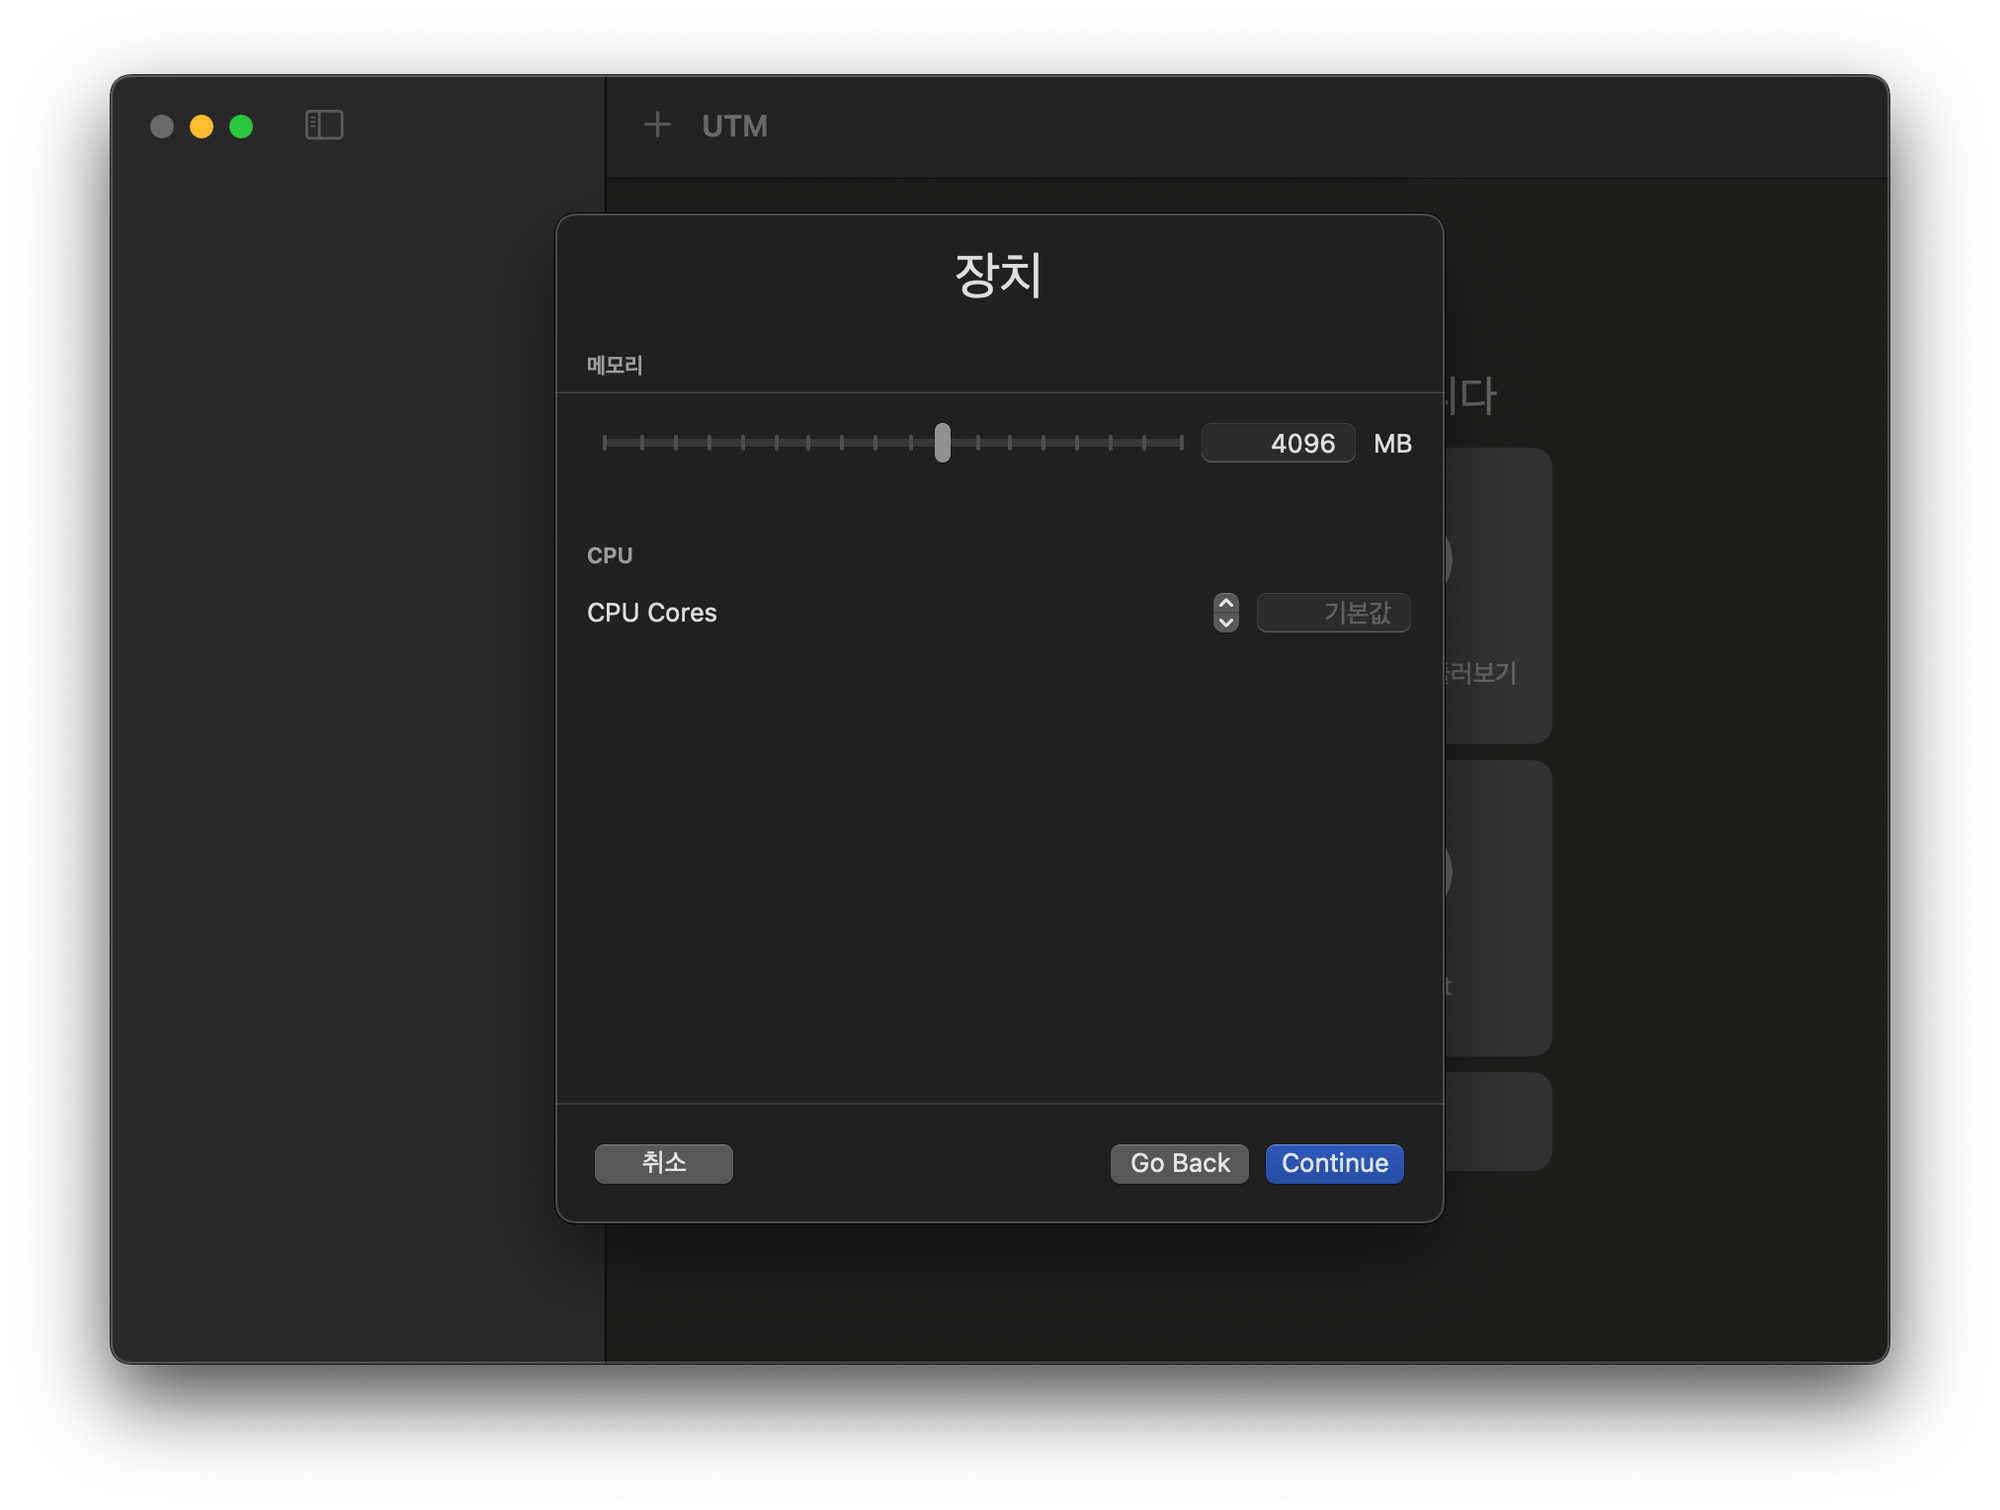This screenshot has width=2000, height=1510.
Task: Click the 장치 dialog heading
Action: (998, 274)
